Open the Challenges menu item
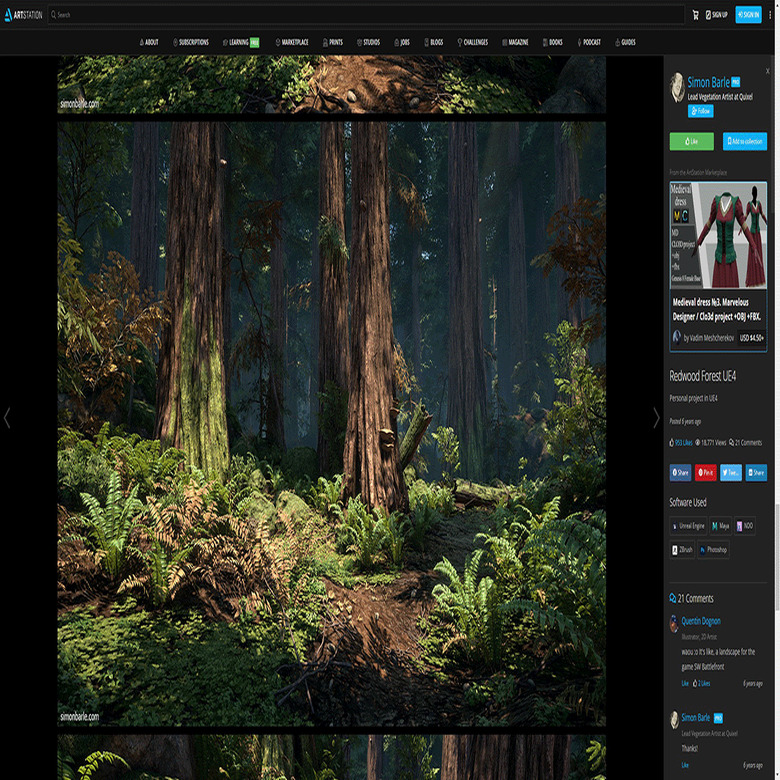 (473, 42)
